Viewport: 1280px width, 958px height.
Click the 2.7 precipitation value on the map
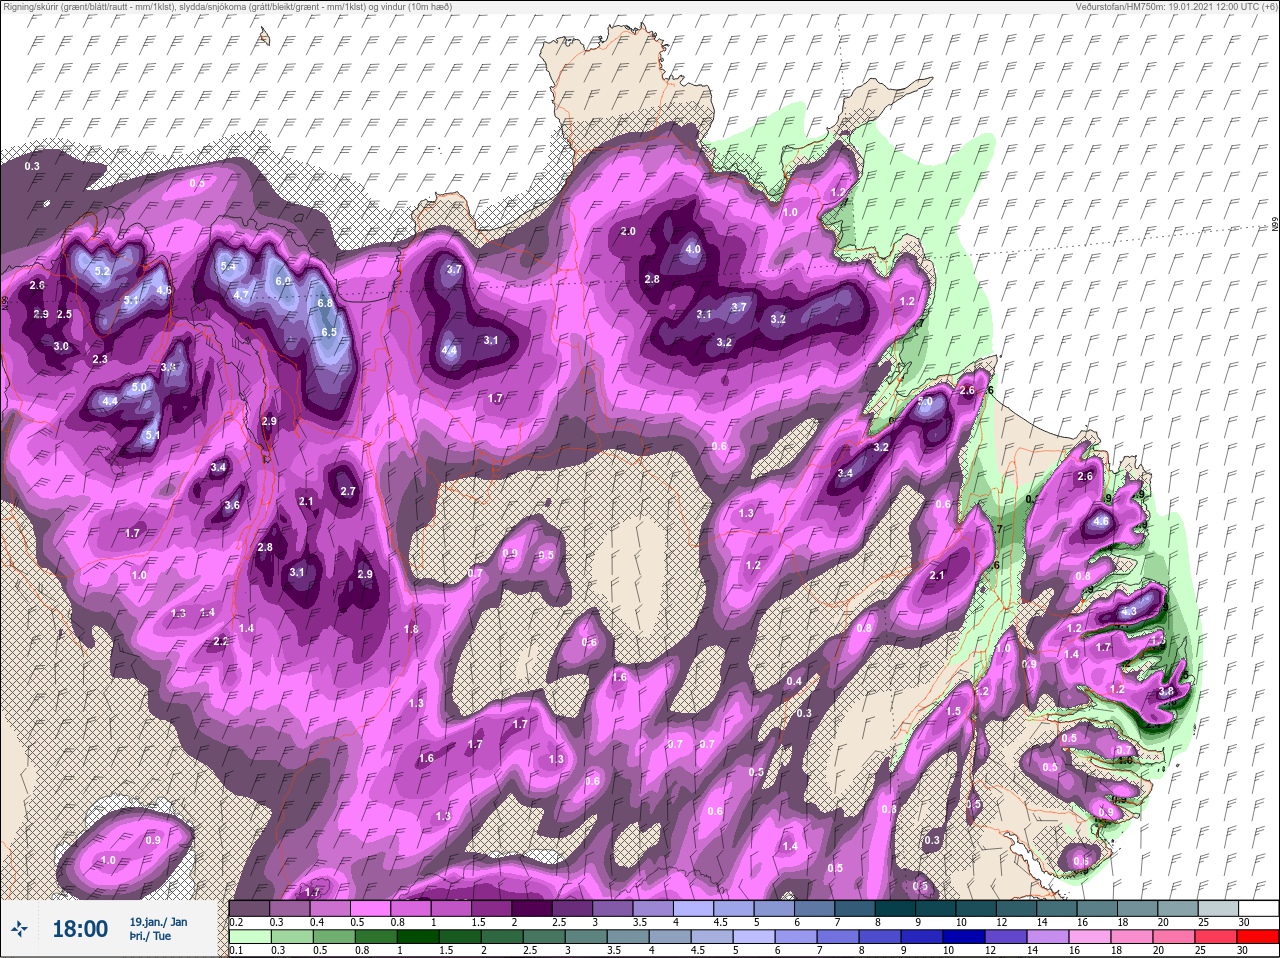click(348, 491)
